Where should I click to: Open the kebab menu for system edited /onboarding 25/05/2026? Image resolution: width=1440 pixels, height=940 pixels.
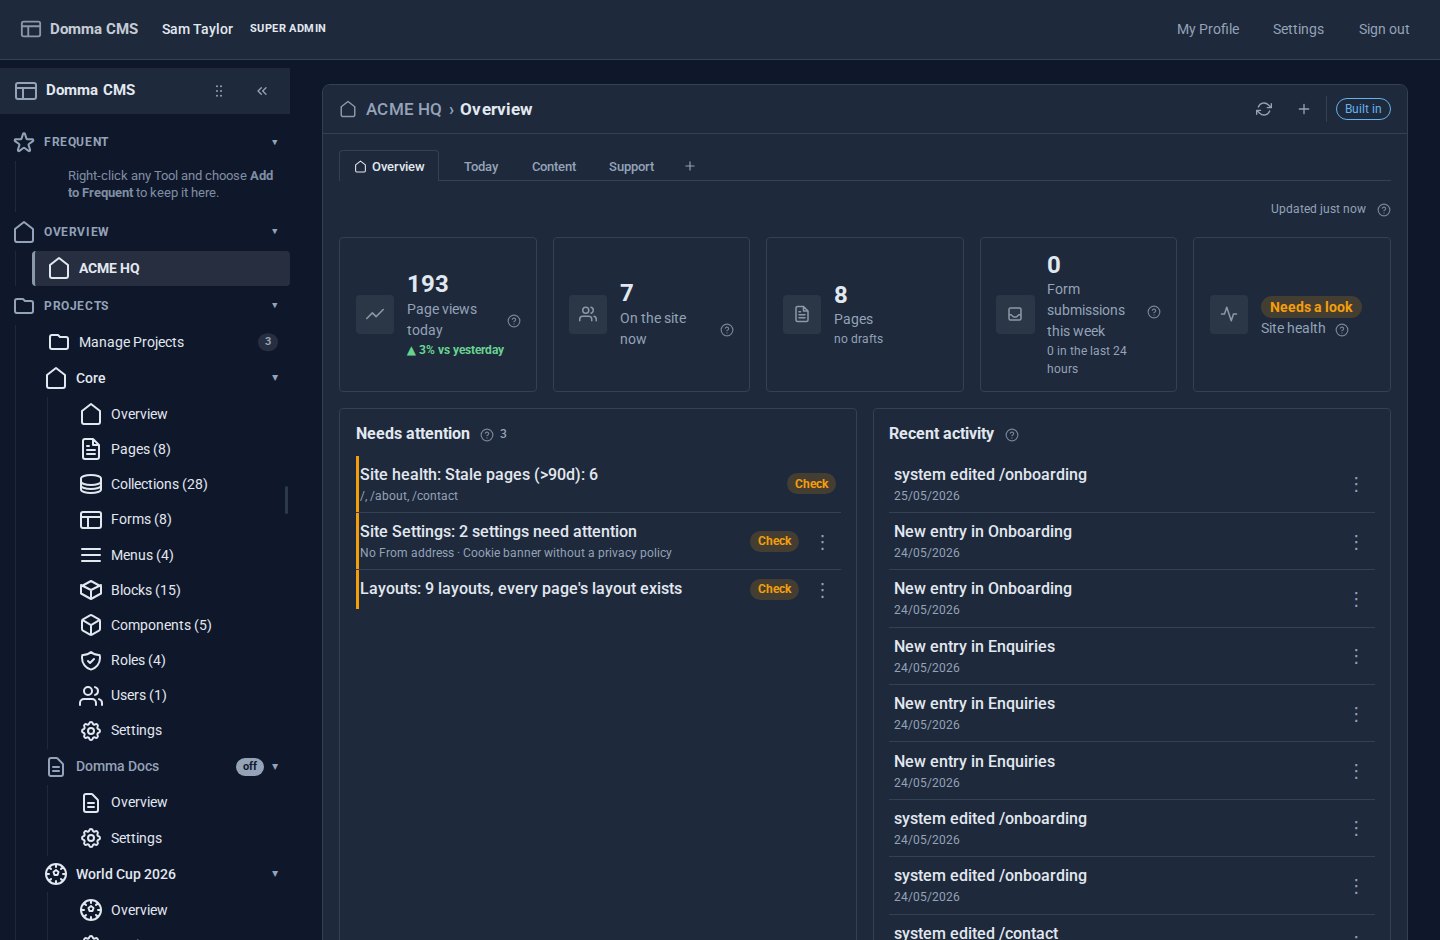tap(1356, 484)
